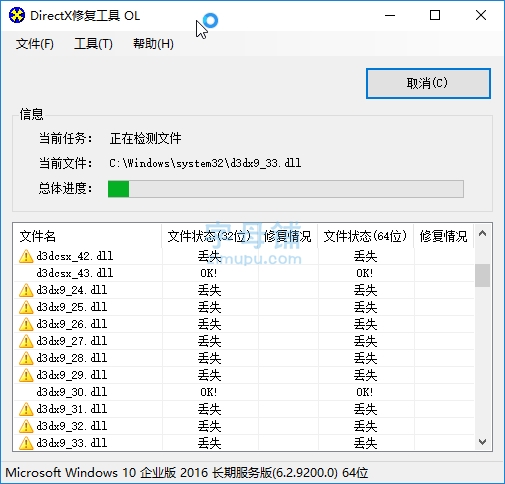505x484 pixels.
Task: Click warning icon beside d3dx9_27.dll
Action: pyautogui.click(x=26, y=341)
